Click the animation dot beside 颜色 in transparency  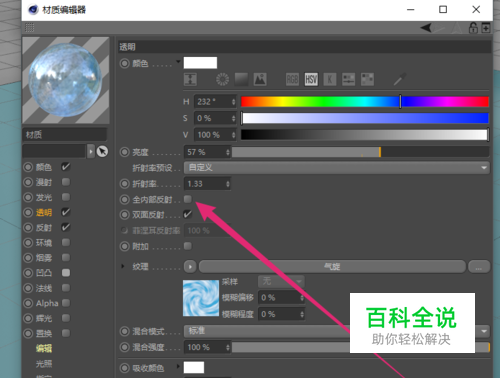pos(124,63)
